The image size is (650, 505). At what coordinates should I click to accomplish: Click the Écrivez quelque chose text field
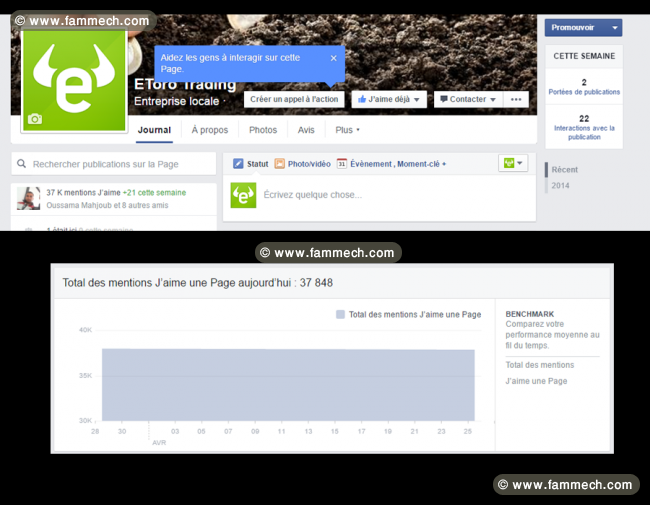coord(313,195)
